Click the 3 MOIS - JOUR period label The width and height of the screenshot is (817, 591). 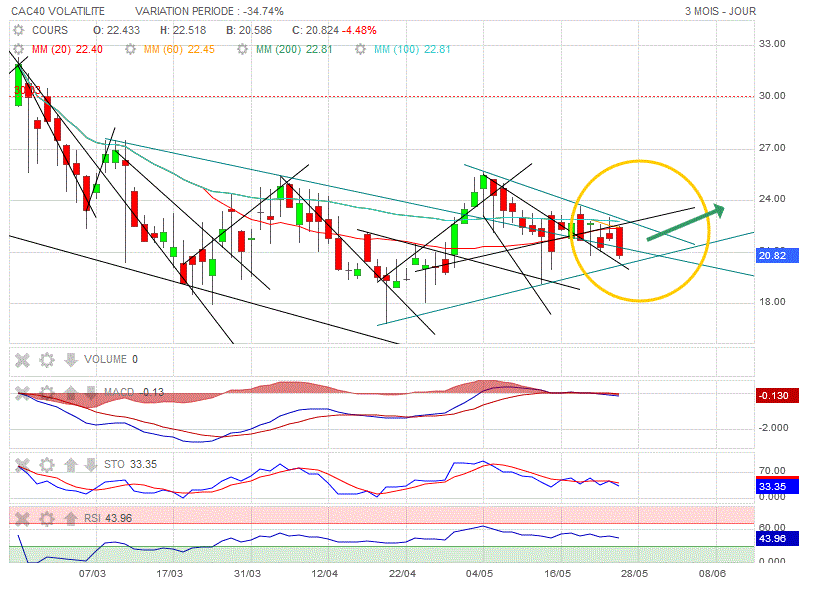point(720,11)
